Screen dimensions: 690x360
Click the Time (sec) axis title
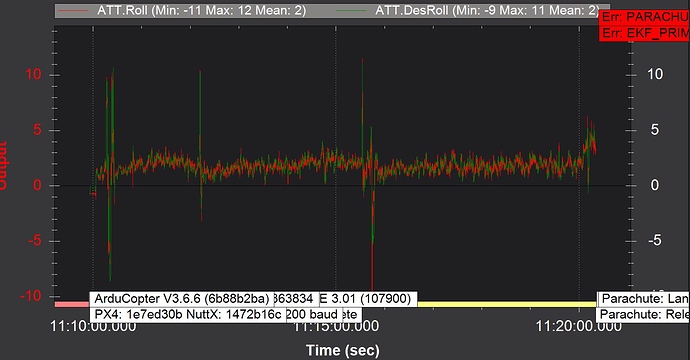click(x=342, y=351)
